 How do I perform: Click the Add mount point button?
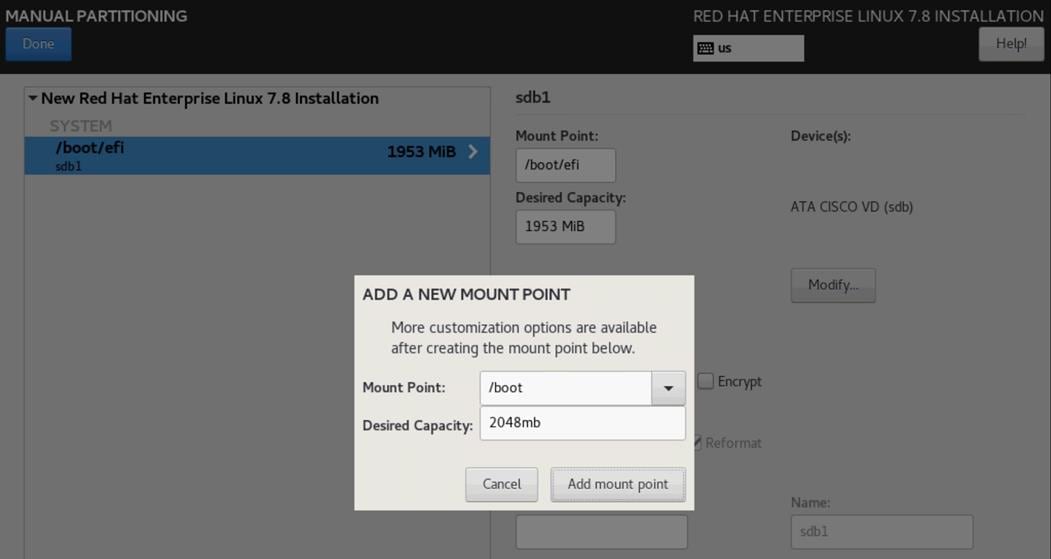(617, 484)
